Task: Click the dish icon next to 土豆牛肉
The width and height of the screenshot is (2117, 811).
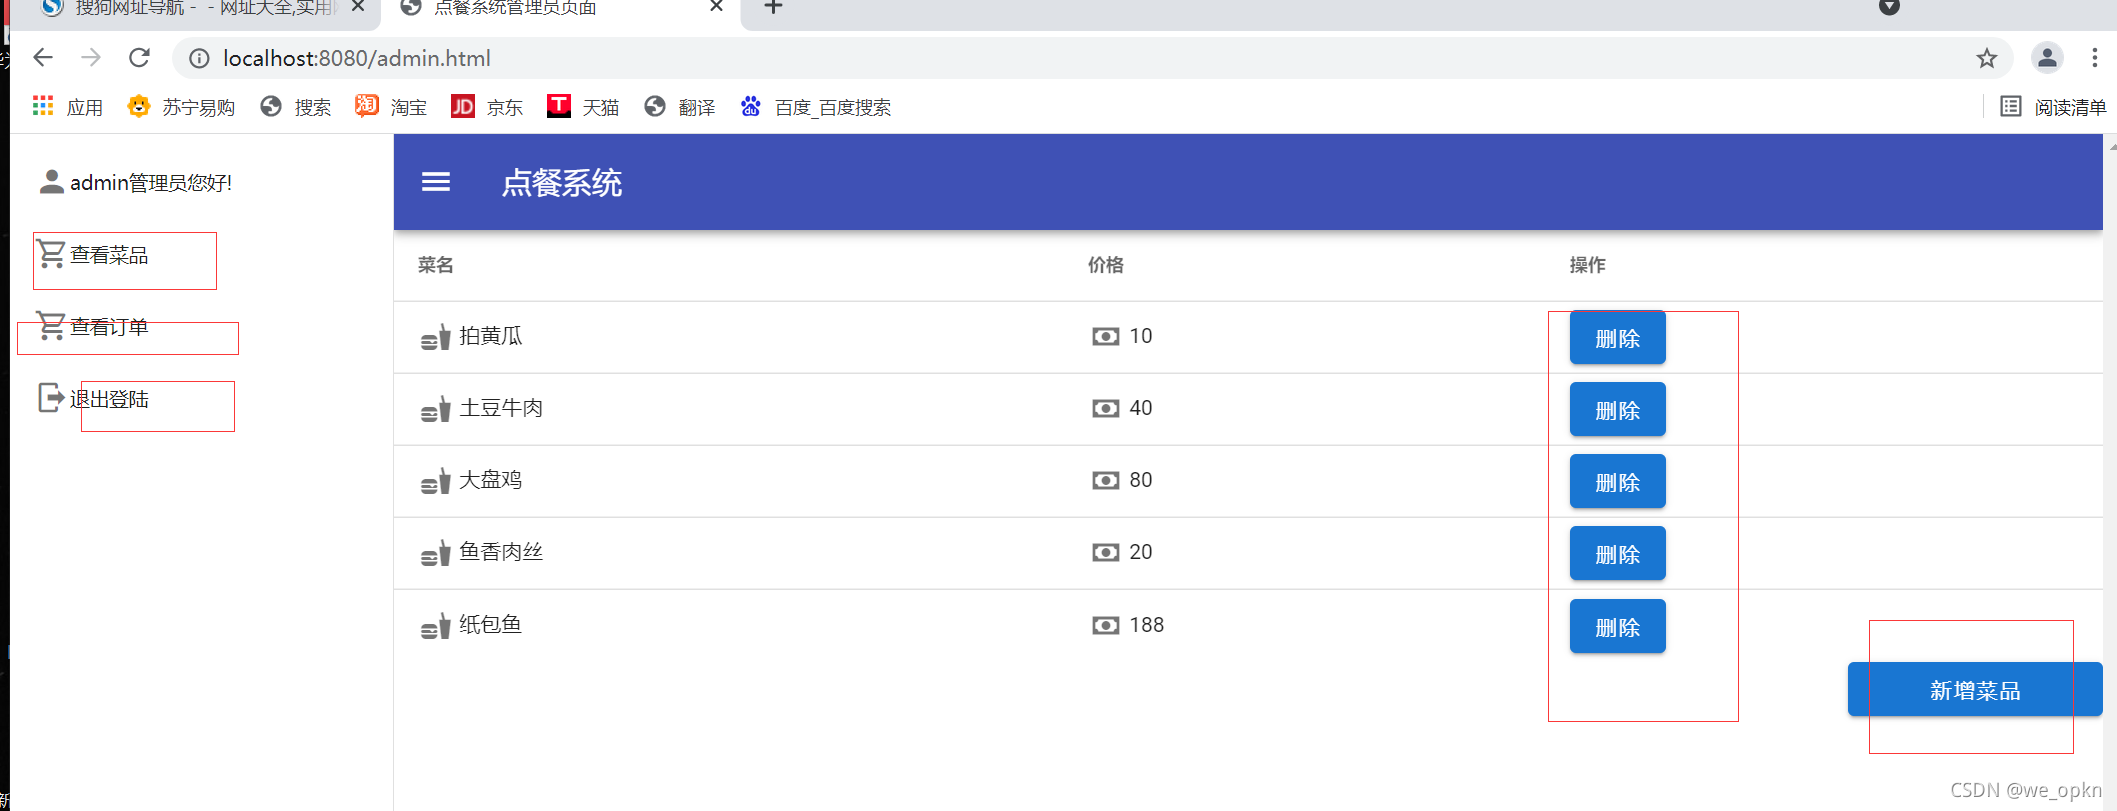Action: [x=436, y=409]
